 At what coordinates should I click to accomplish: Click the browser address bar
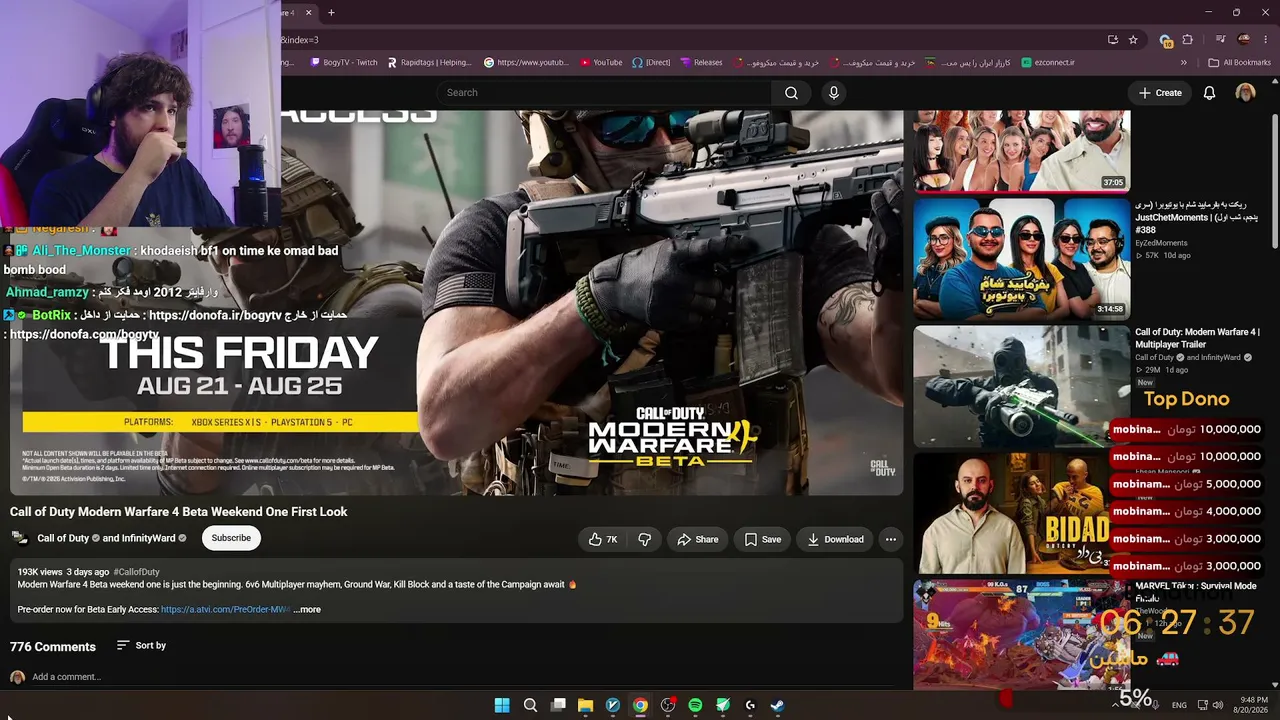tap(690, 40)
